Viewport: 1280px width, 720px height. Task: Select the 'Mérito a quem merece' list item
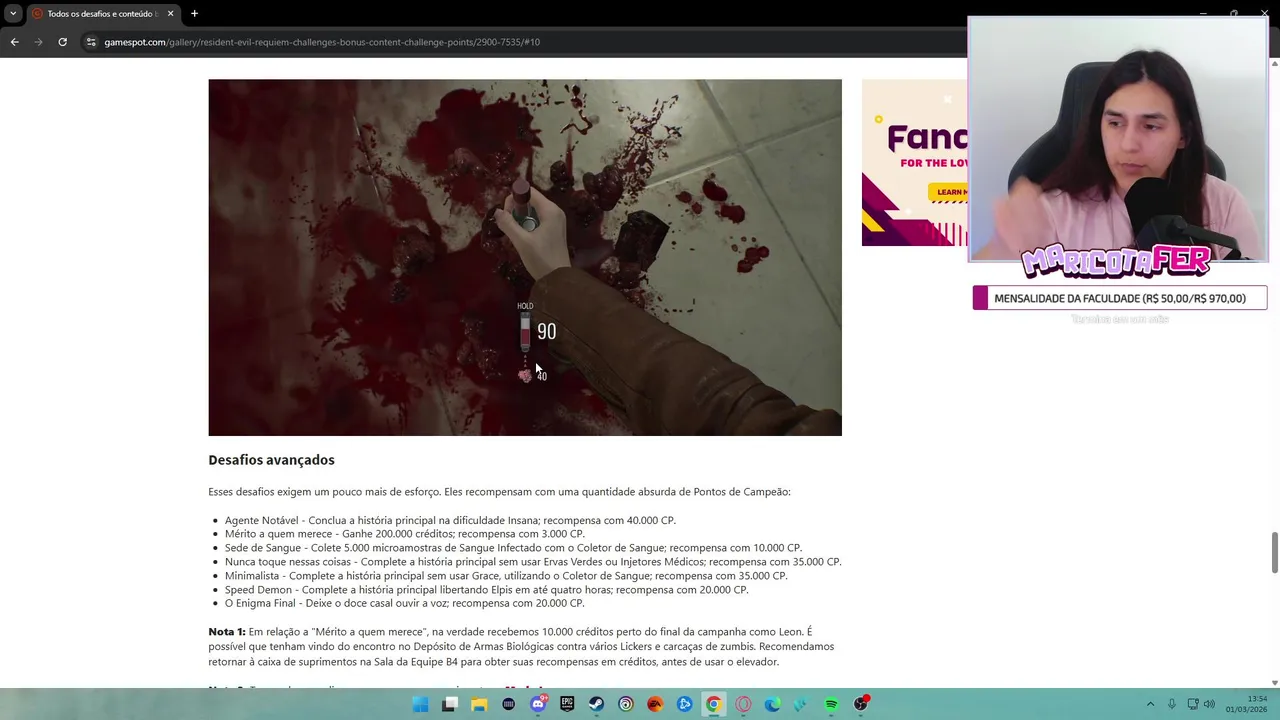point(404,534)
